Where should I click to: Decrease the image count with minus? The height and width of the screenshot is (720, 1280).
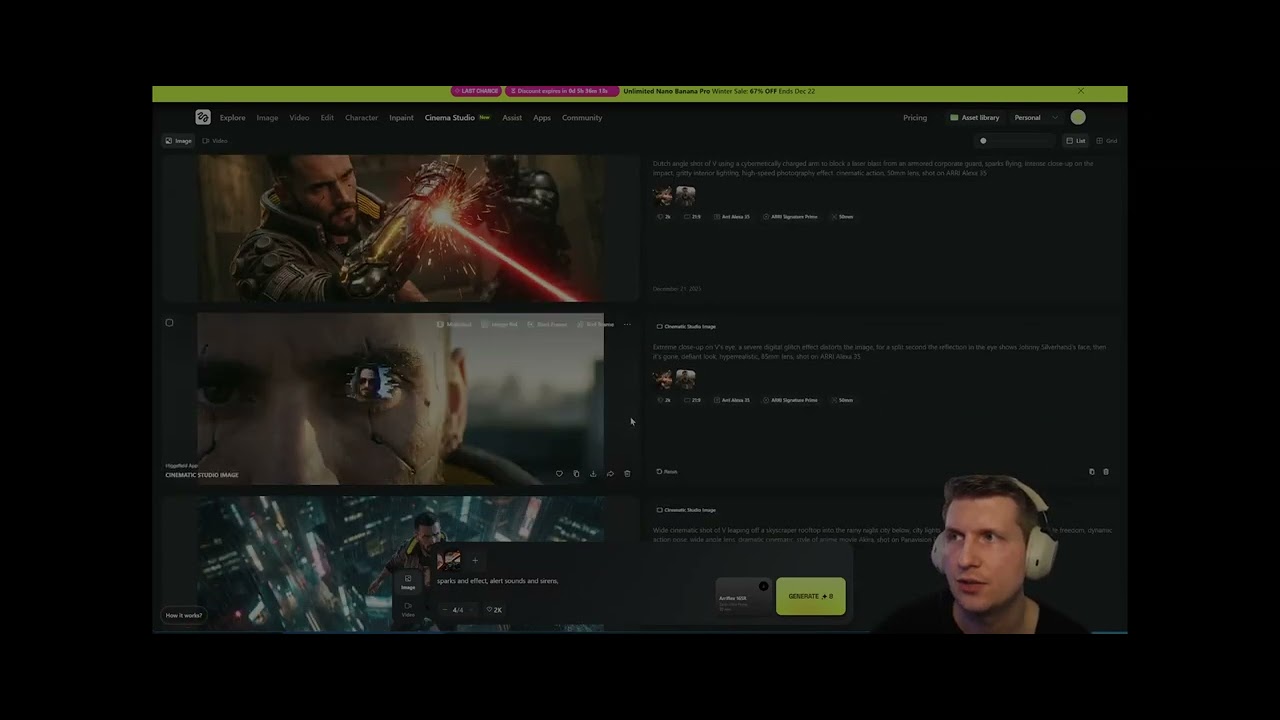[445, 610]
